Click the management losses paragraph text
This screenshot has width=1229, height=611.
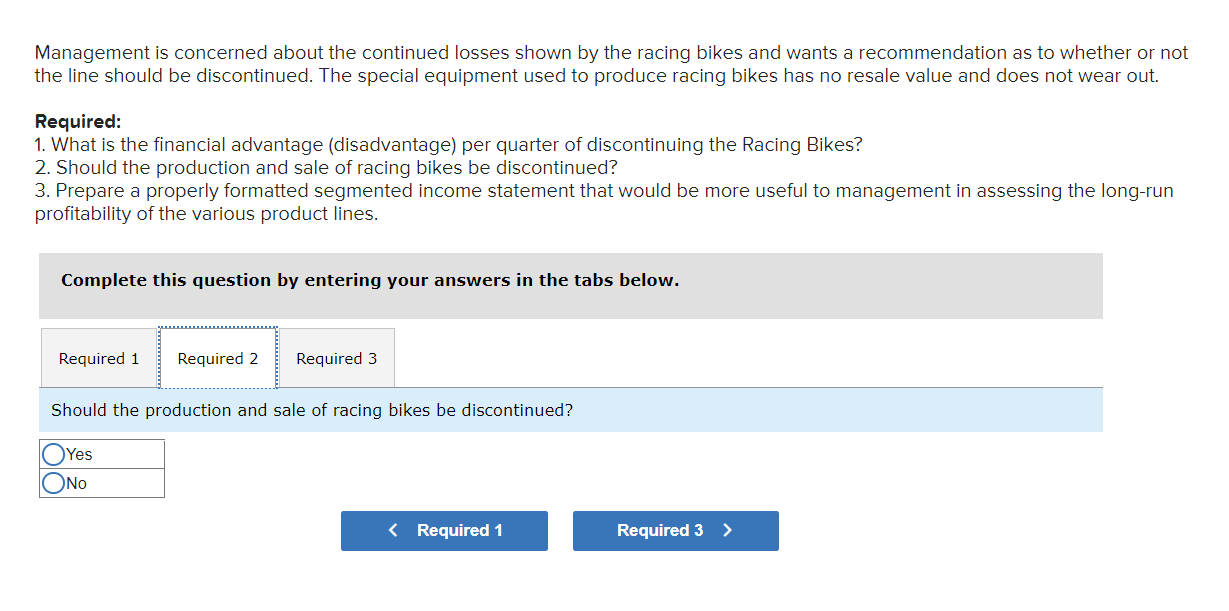click(600, 63)
